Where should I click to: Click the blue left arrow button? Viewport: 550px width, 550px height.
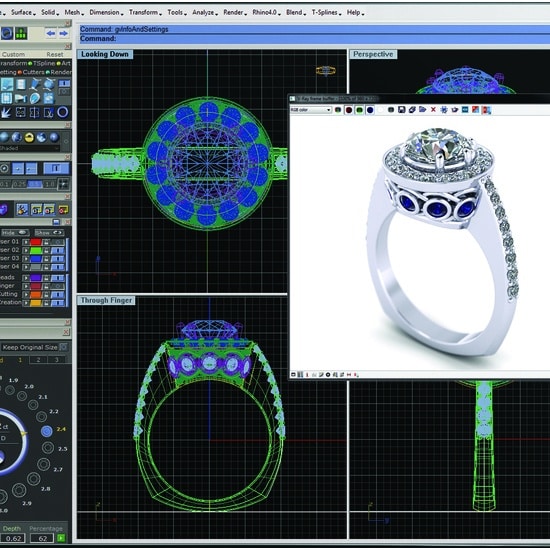pyautogui.click(x=51, y=33)
